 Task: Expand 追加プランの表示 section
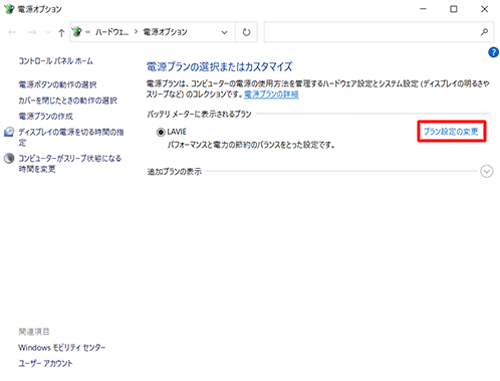pos(486,171)
